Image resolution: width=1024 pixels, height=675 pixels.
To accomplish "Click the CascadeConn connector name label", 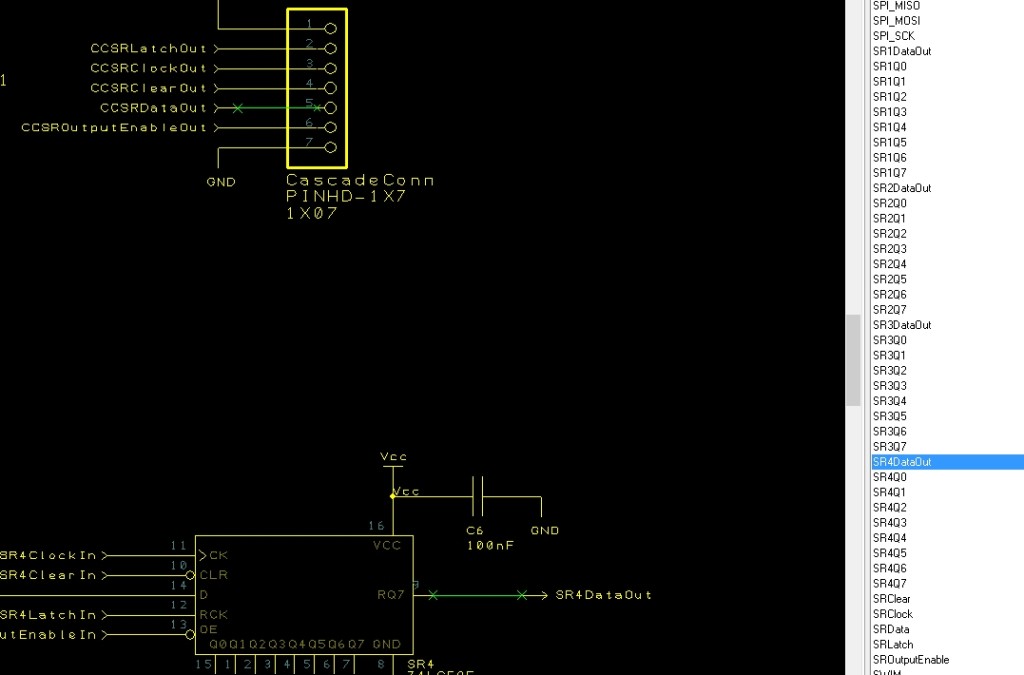I will point(360,181).
